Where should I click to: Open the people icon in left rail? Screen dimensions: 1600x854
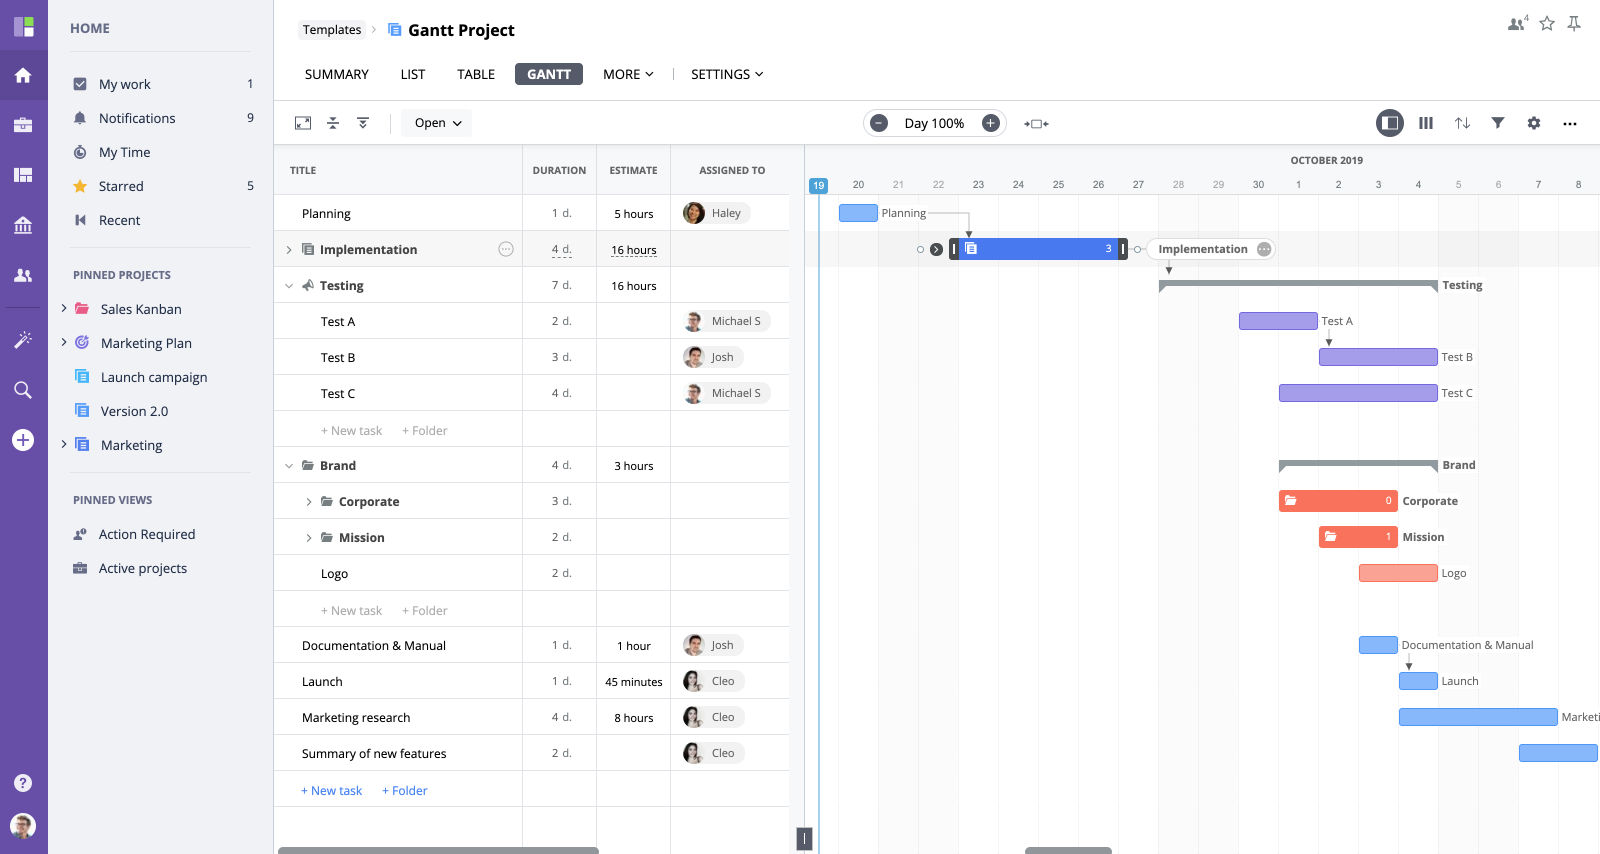coord(23,275)
